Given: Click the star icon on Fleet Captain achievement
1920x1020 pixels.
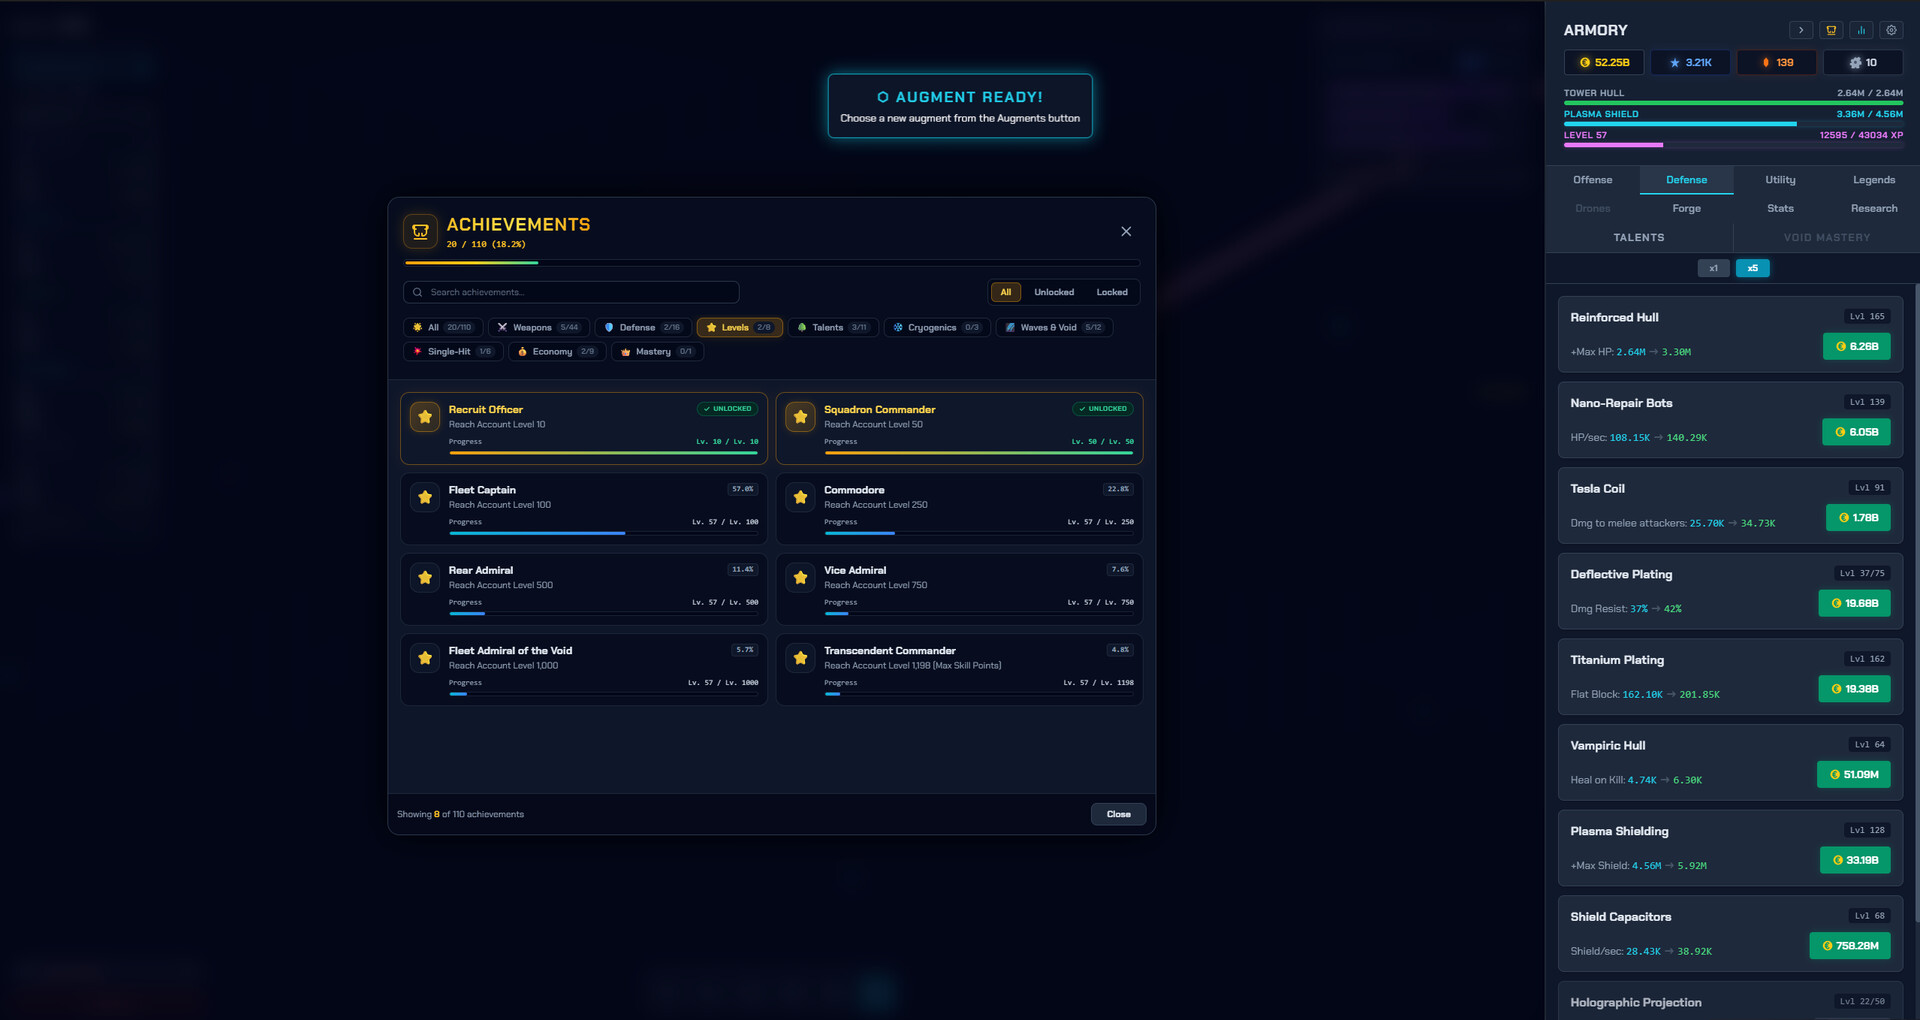Looking at the screenshot, I should 425,497.
